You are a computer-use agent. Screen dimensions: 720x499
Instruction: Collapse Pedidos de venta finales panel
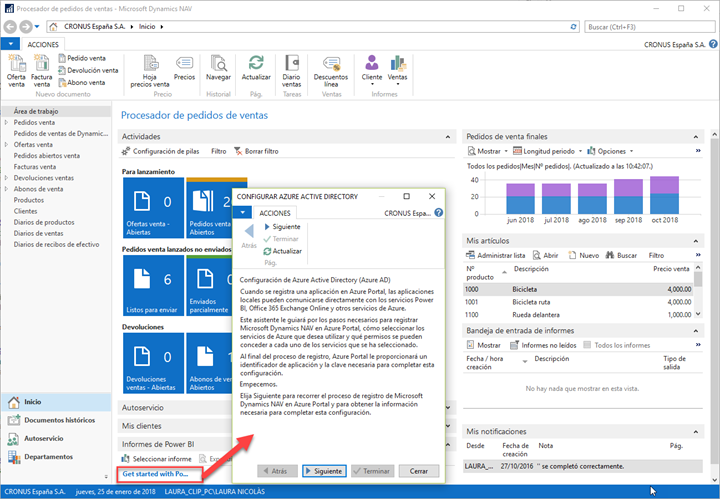(x=696, y=137)
